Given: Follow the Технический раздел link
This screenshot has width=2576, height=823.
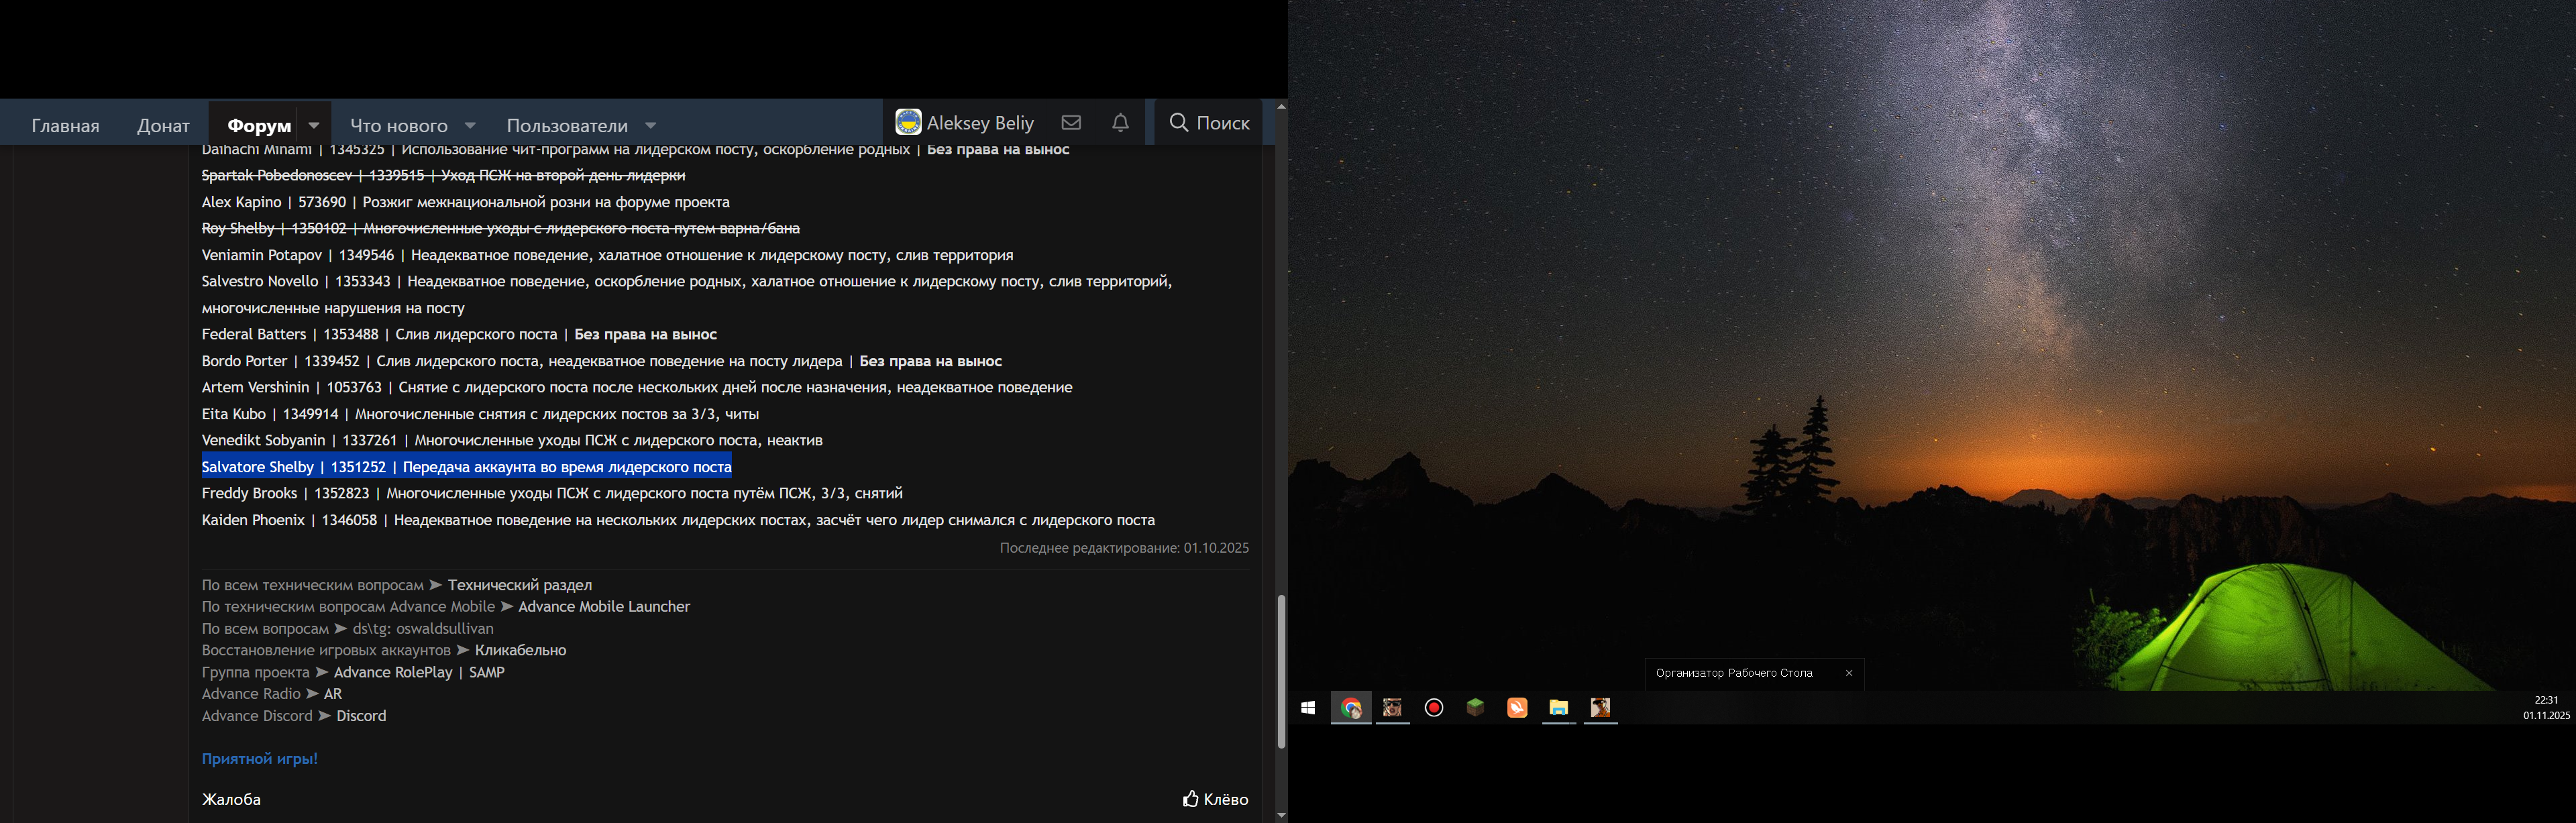Looking at the screenshot, I should click(519, 585).
